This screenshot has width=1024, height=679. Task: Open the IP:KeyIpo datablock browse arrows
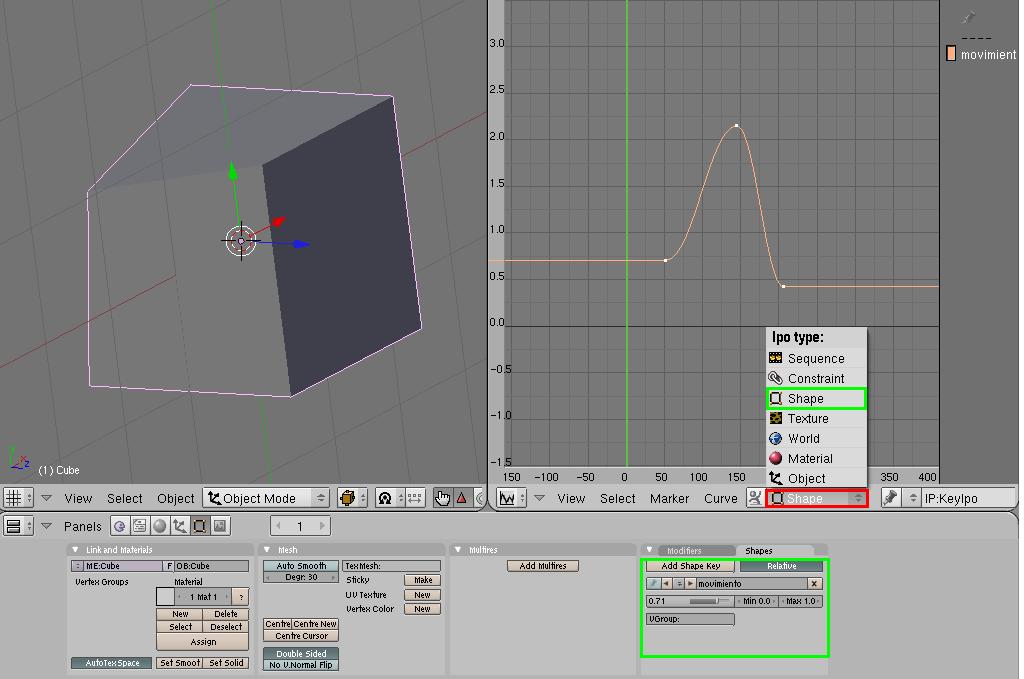tap(913, 498)
